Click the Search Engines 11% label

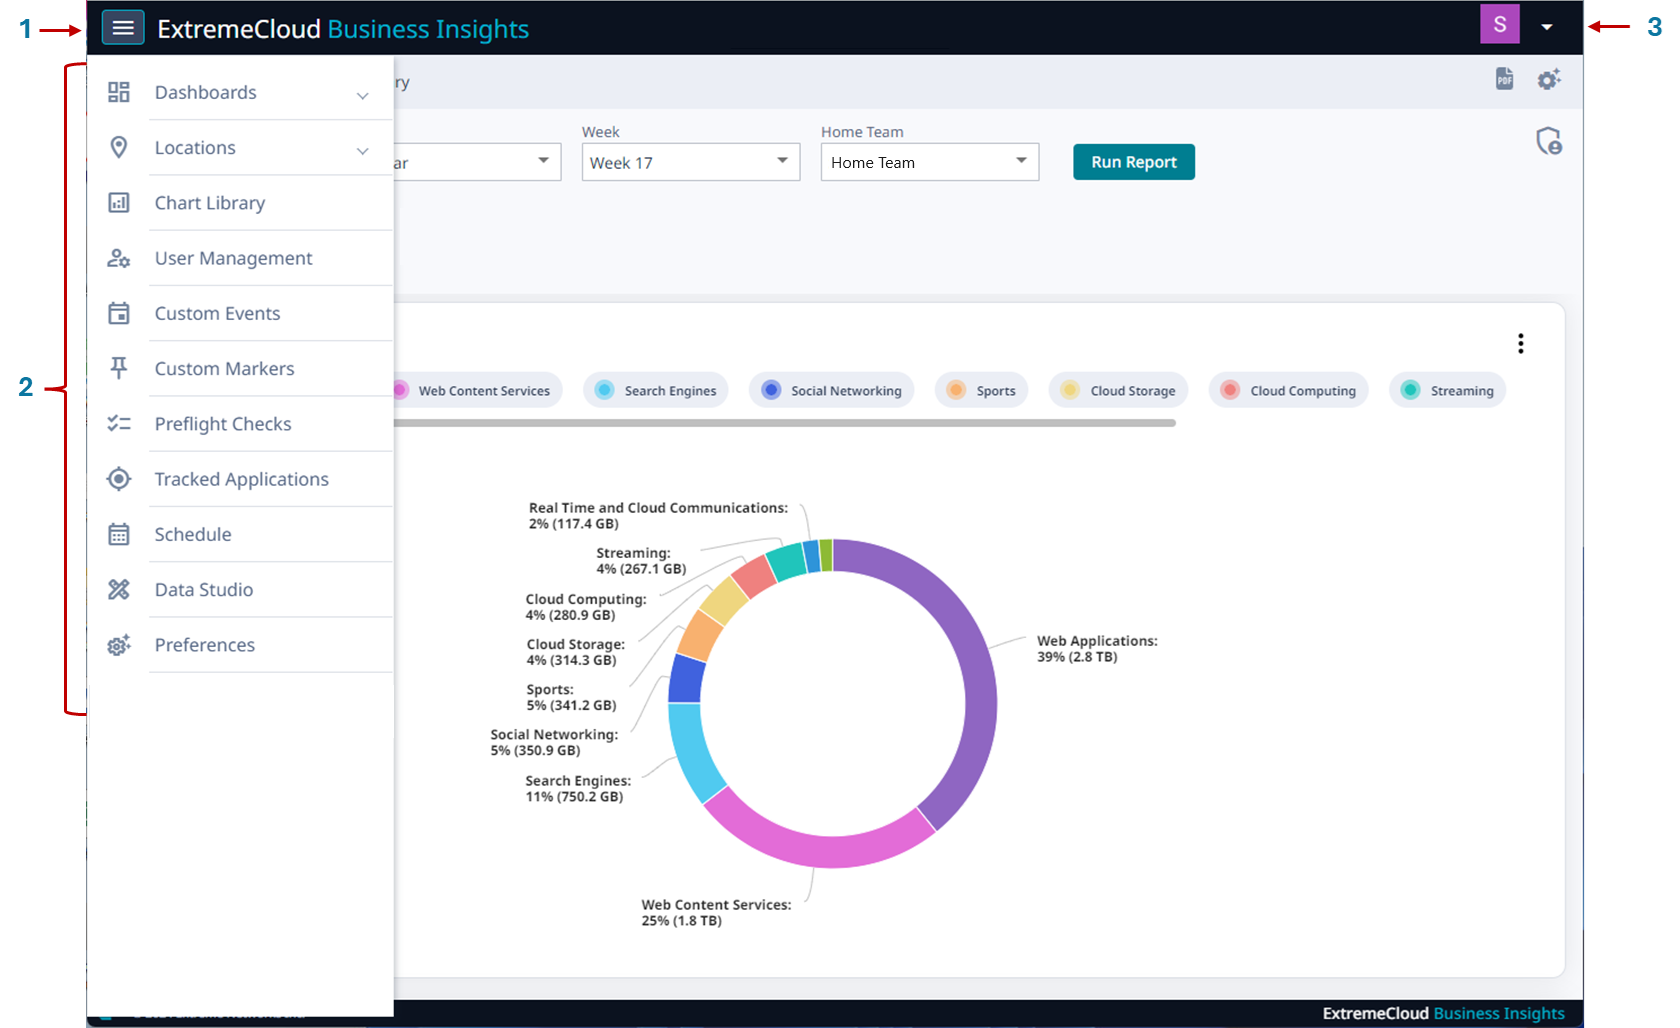click(x=578, y=789)
